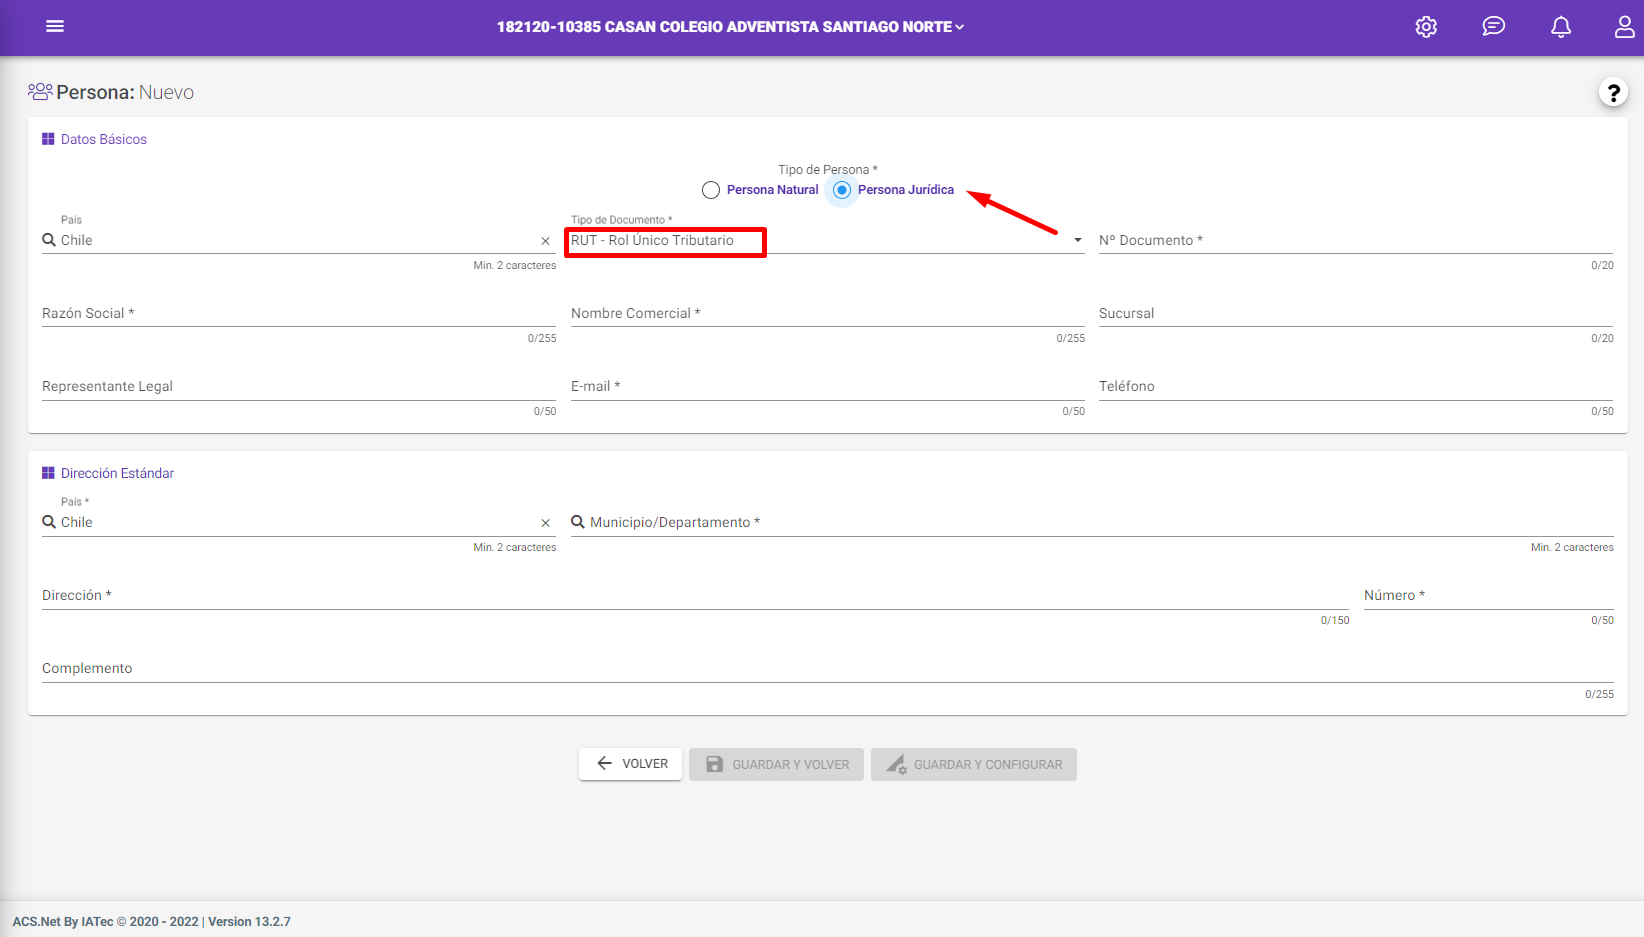Select Persona Natural radio option
This screenshot has height=937, width=1644.
coord(711,190)
